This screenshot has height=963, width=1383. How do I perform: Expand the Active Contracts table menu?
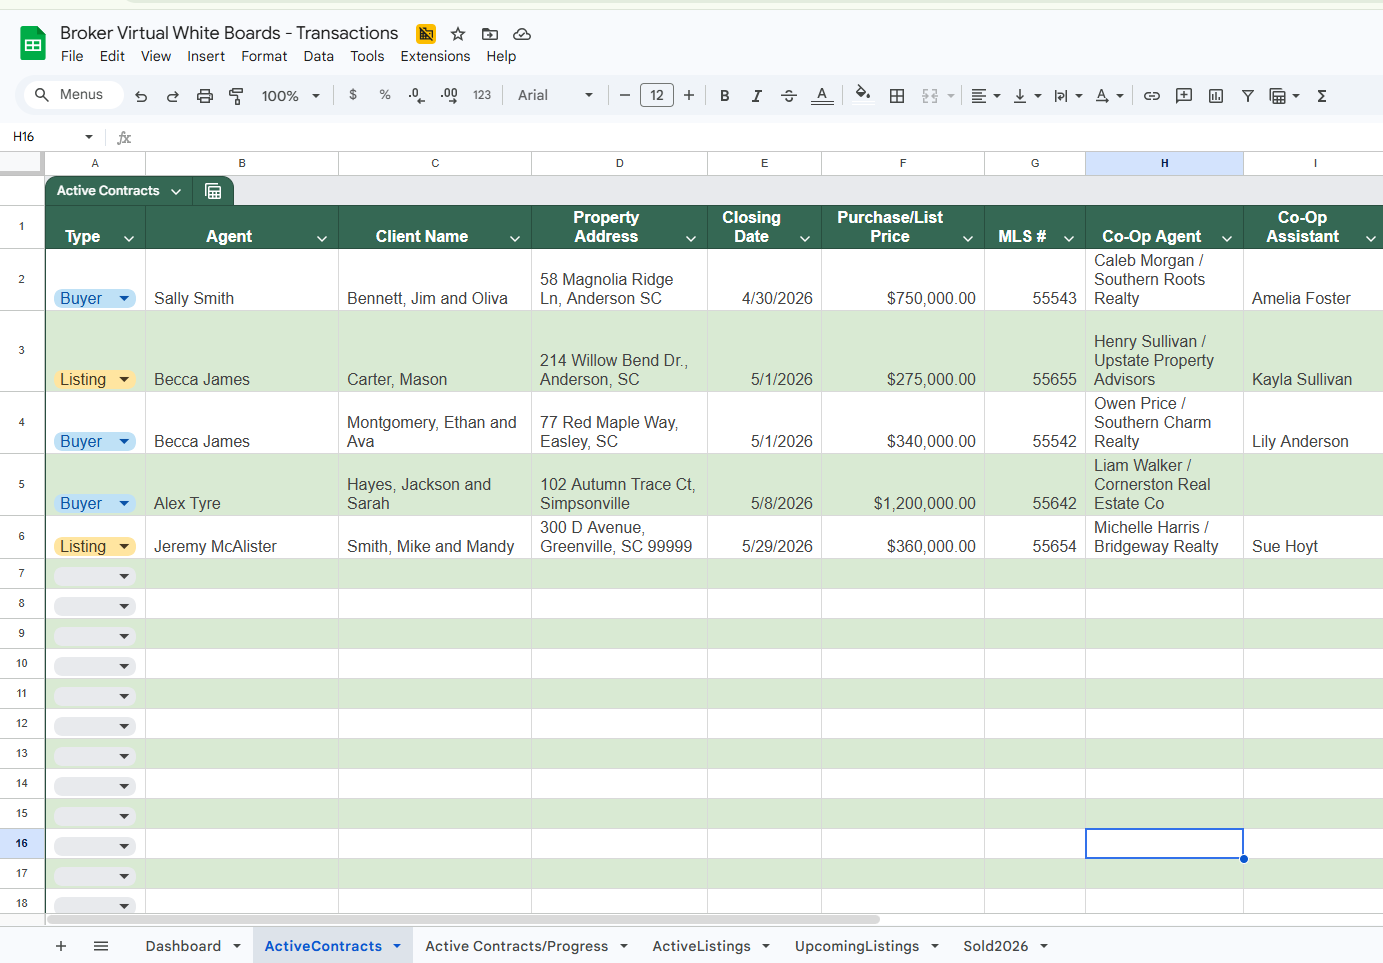tap(176, 191)
